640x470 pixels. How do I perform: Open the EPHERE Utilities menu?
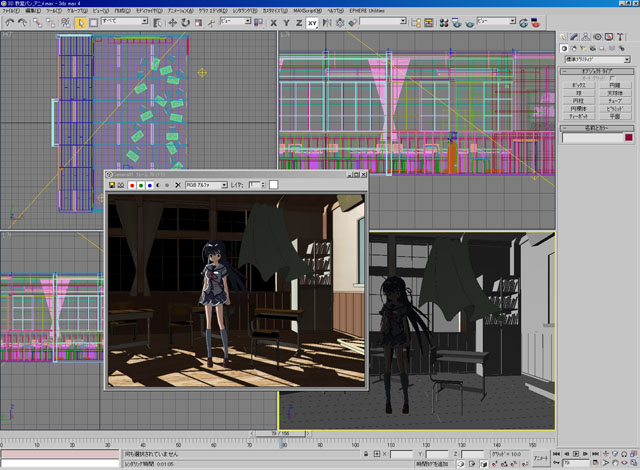click(367, 11)
